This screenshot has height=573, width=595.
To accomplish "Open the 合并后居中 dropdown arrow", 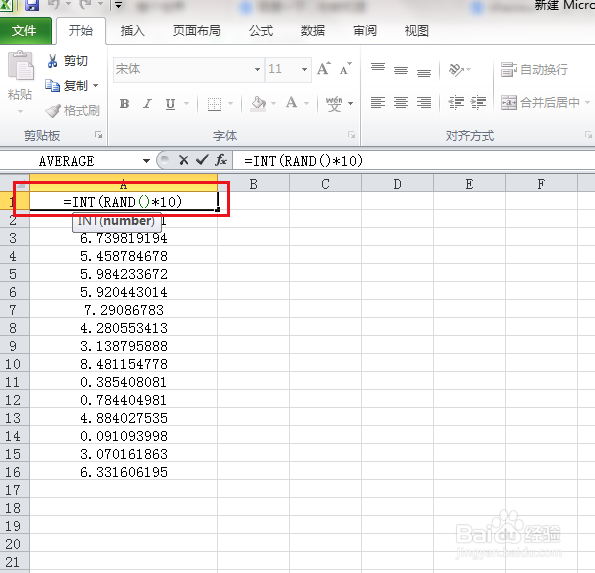I will 587,102.
